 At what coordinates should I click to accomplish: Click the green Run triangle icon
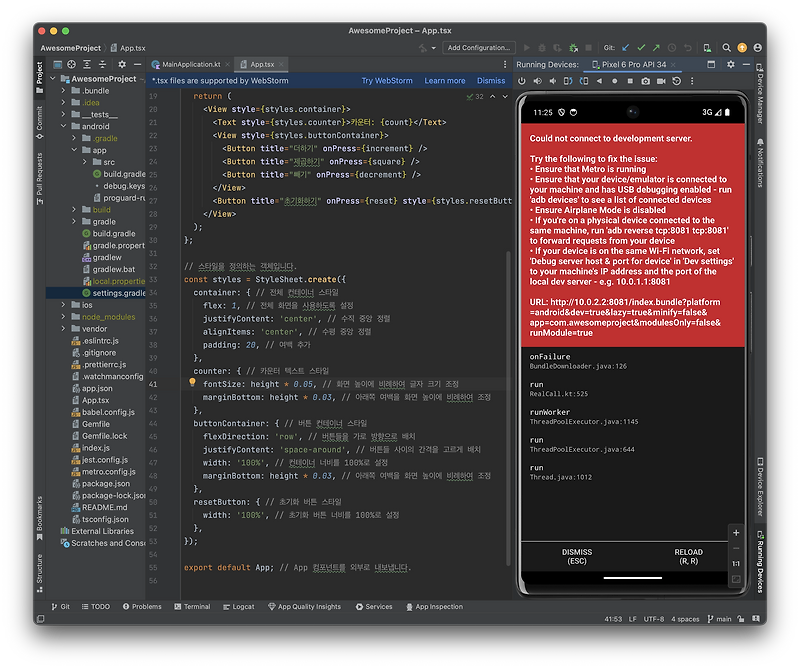[x=527, y=47]
